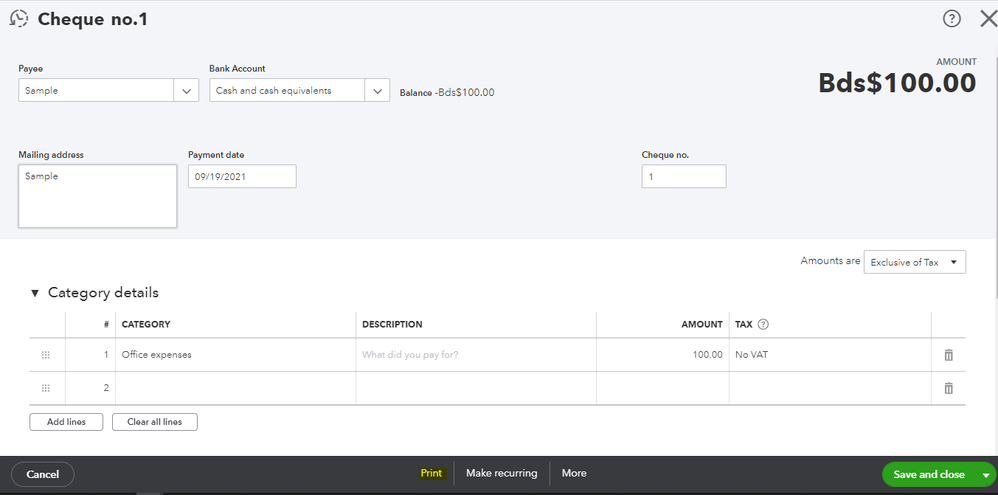Viewport: 998px width, 495px height.
Task: Click the help question mark icon
Action: coord(952,18)
